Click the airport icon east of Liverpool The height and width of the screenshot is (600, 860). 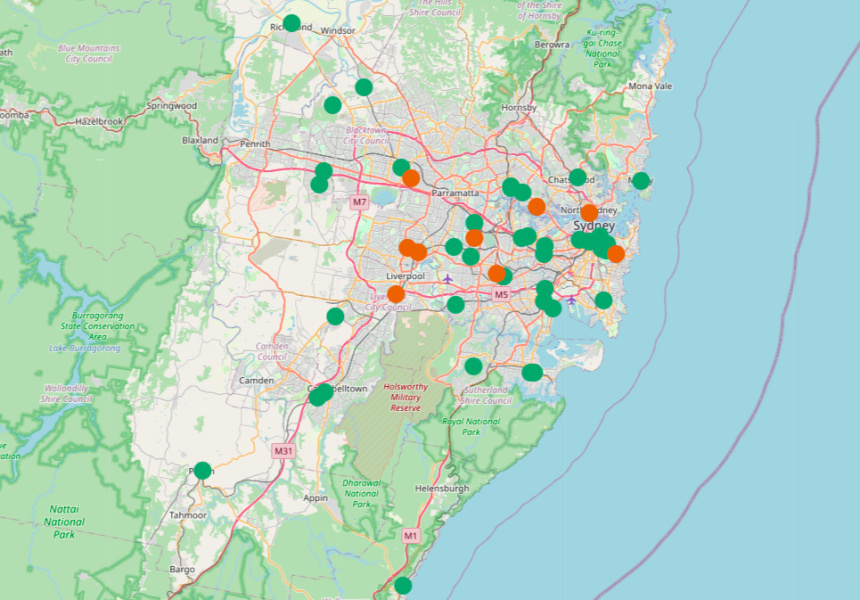(x=447, y=278)
